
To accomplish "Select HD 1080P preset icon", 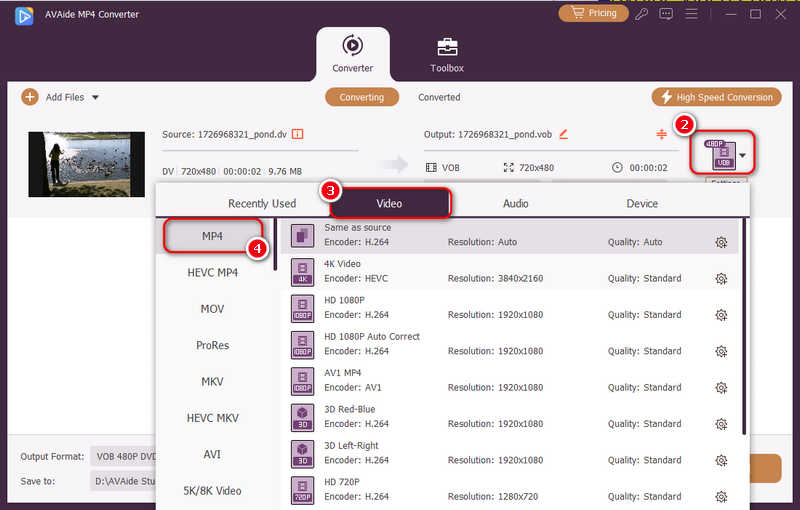I will [303, 308].
